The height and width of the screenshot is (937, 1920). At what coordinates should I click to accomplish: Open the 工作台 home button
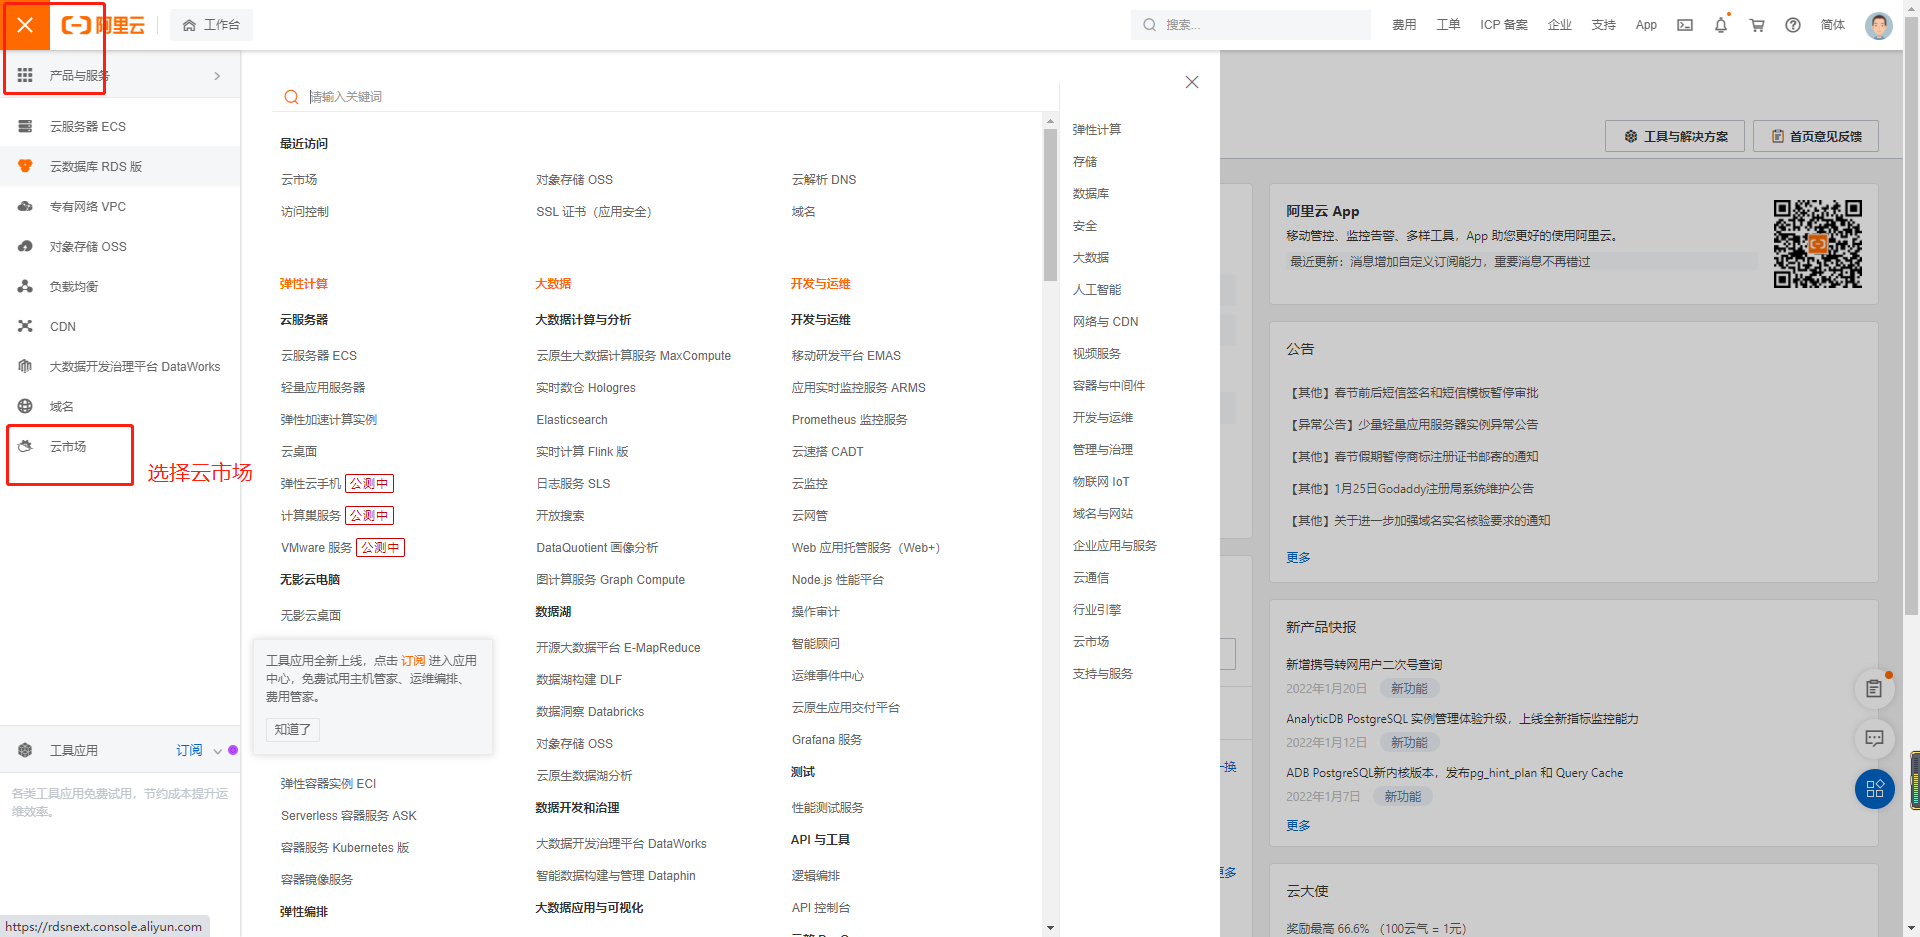click(x=211, y=25)
